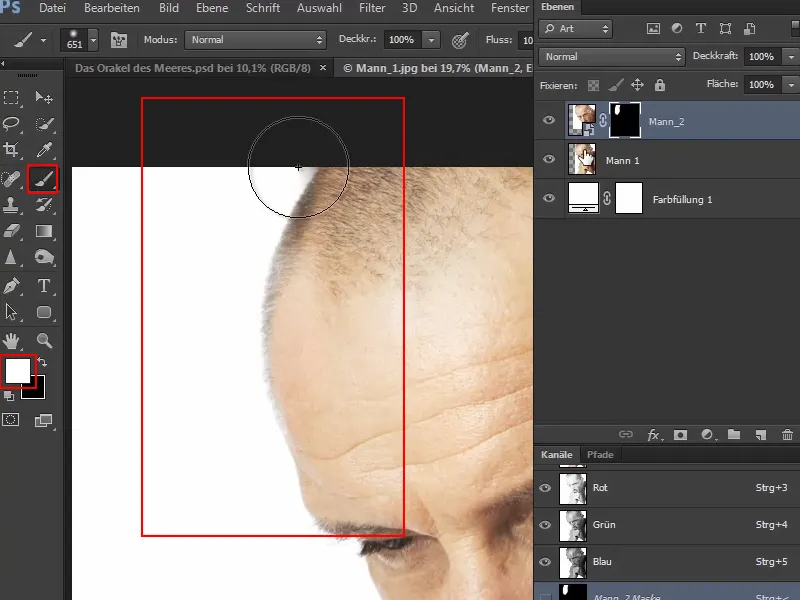Hide the Mann 1 layer
This screenshot has width=800, height=600.
pyautogui.click(x=549, y=159)
